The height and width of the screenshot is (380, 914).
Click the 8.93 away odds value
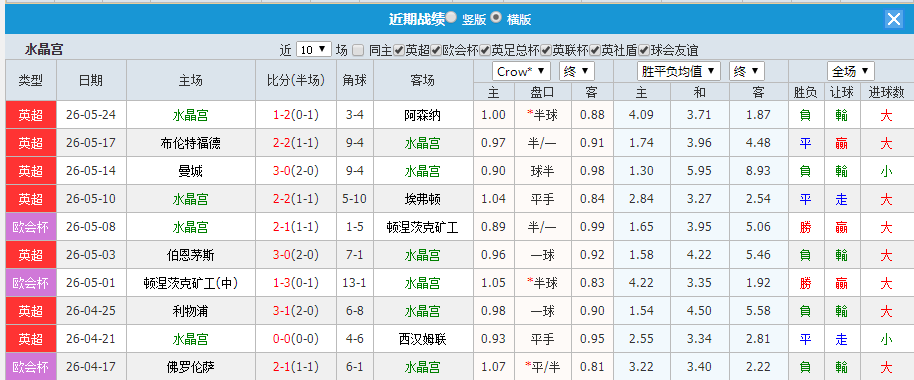[x=758, y=171]
